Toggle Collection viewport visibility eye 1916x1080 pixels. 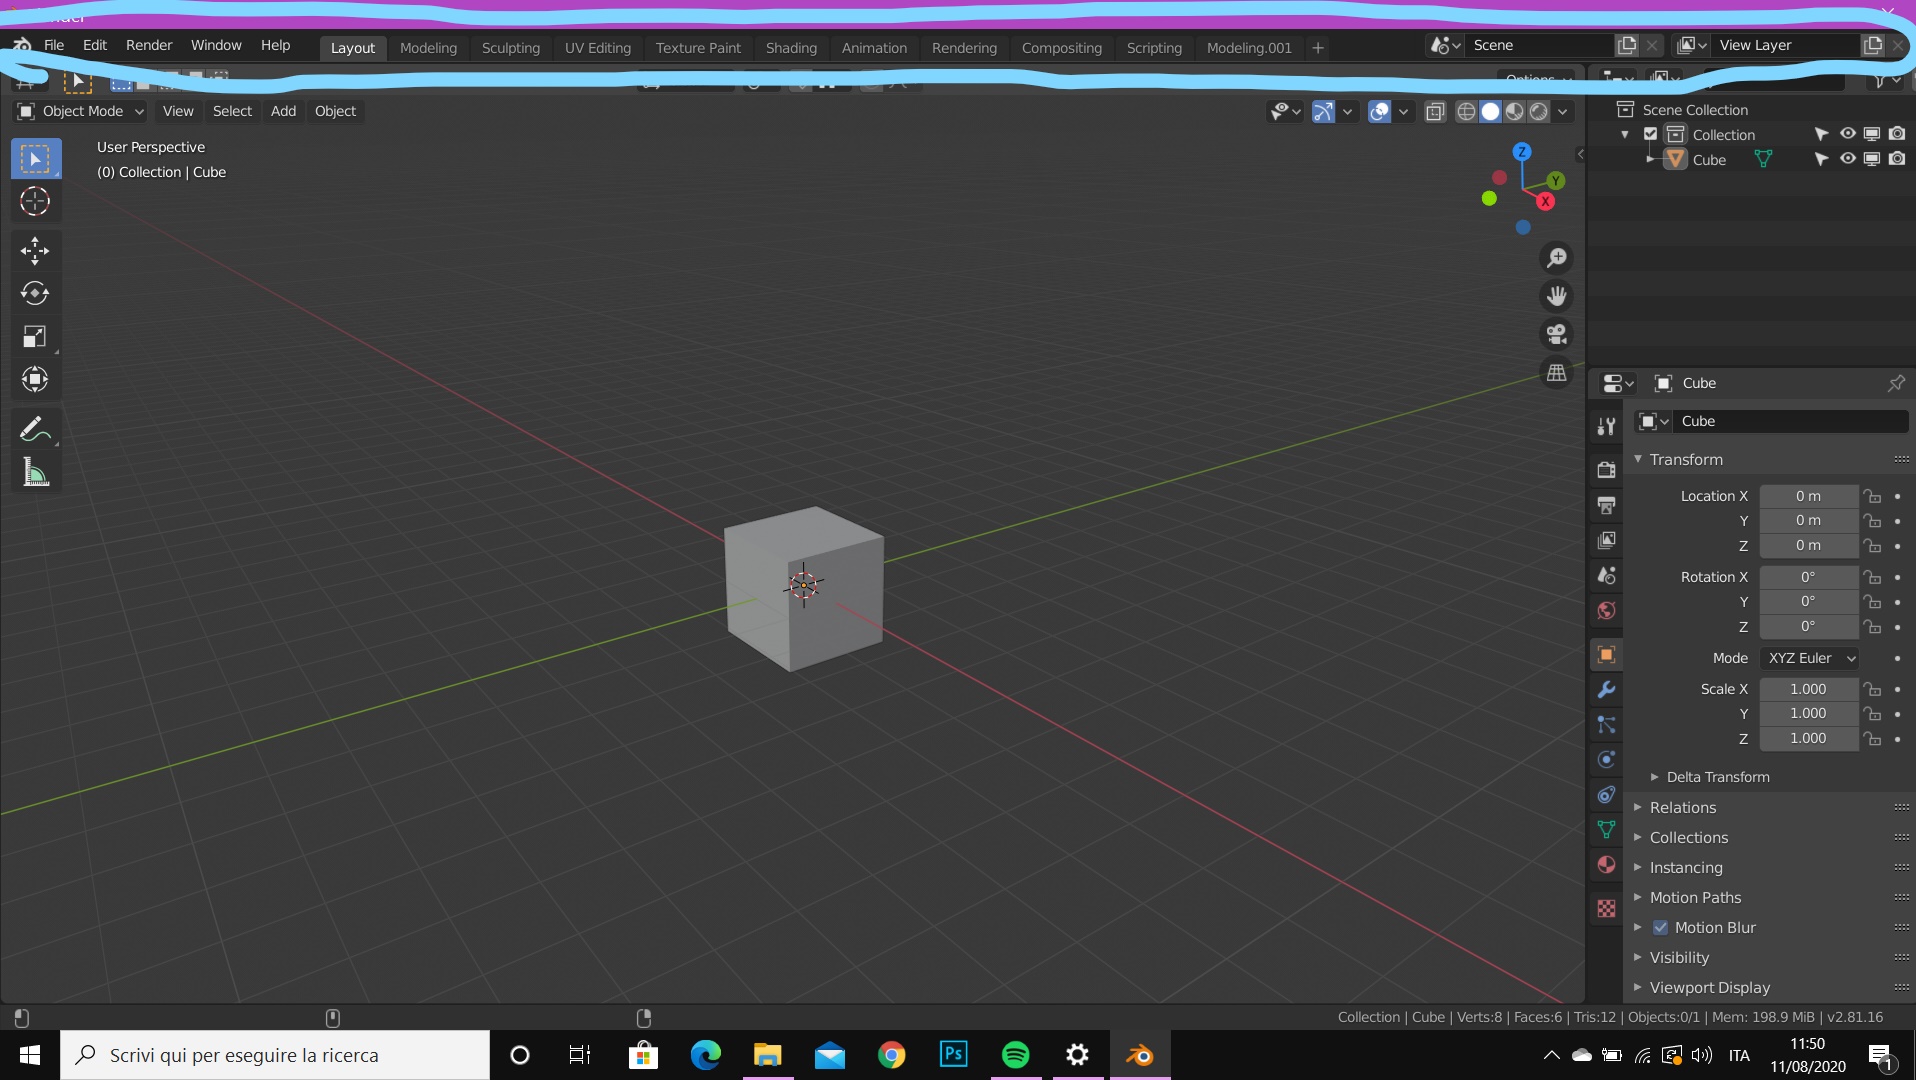[1847, 134]
